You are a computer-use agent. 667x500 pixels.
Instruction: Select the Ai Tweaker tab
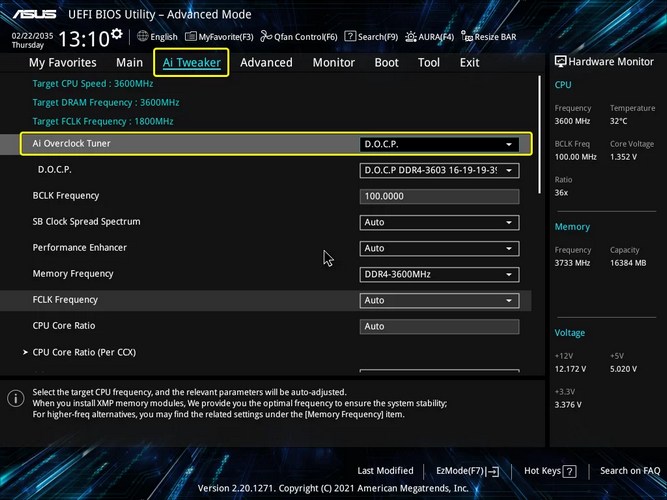coord(191,63)
